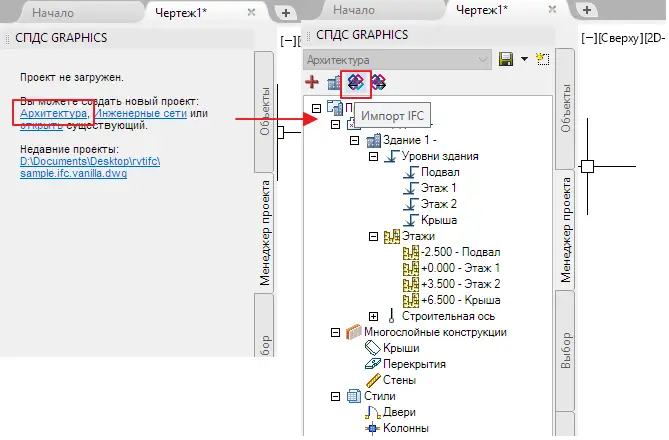Click the Уровни здания level icon
The width and height of the screenshot is (669, 440).
coord(392,156)
